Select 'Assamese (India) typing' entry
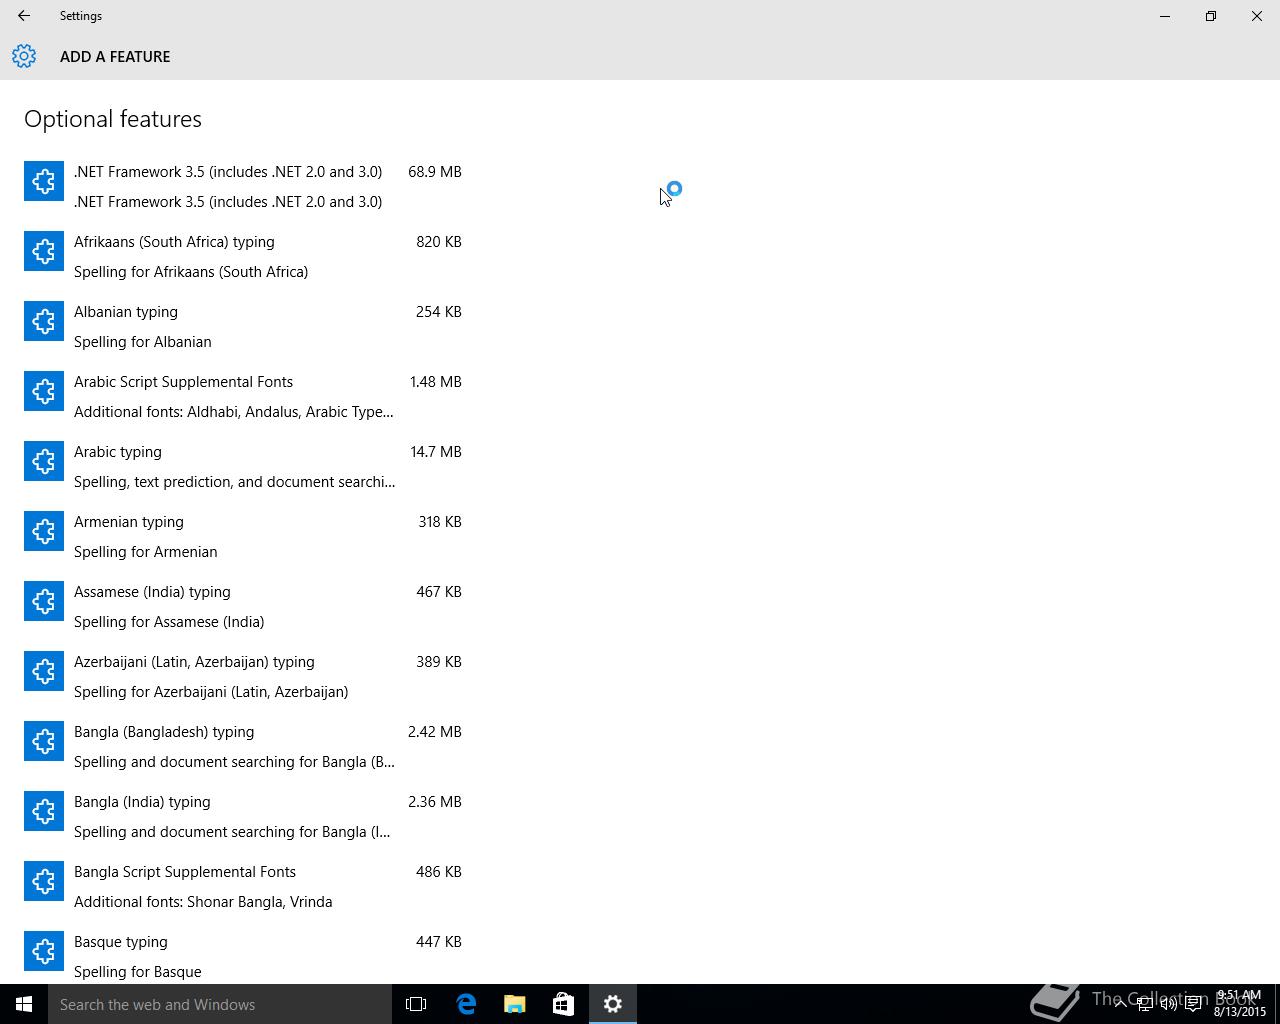The height and width of the screenshot is (1024, 1280). pyautogui.click(x=152, y=592)
